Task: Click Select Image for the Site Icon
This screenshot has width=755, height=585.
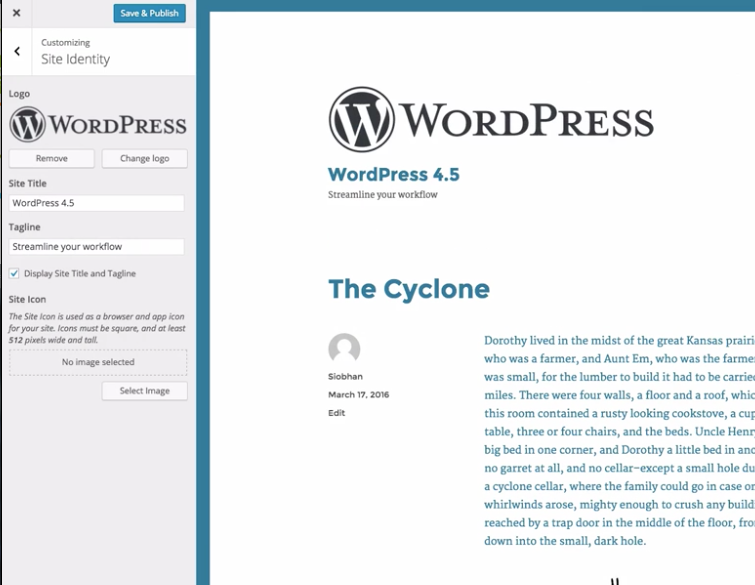Action: pos(144,390)
